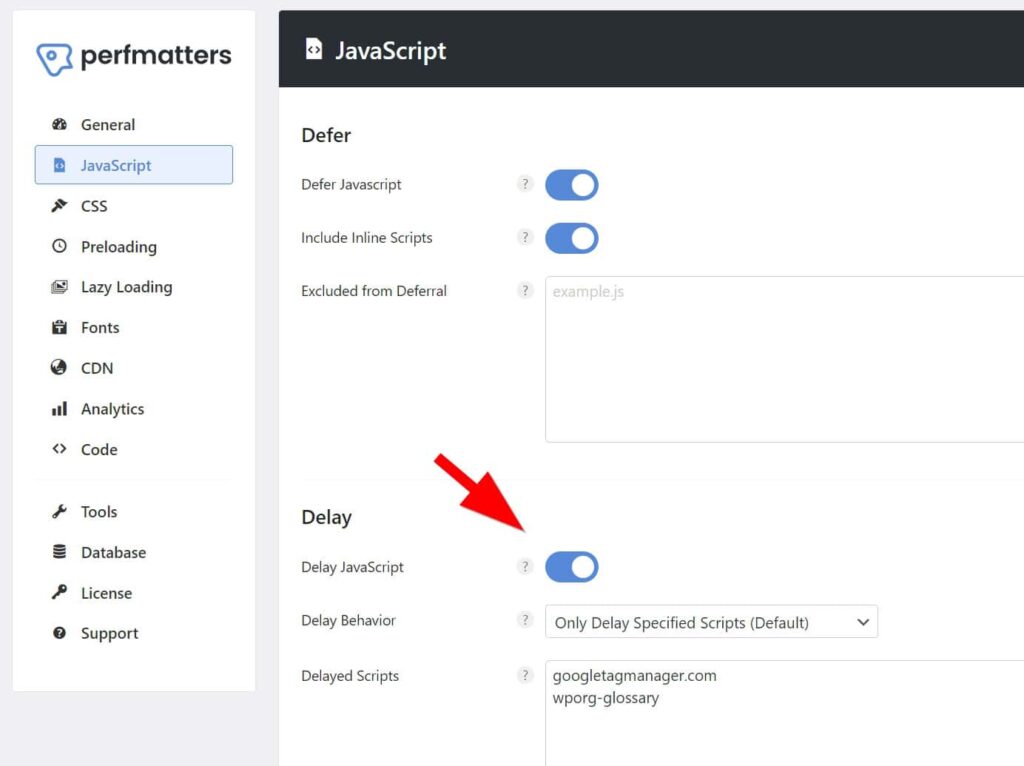Click the help icon beside Include Inline Scripts
Screen dimensions: 1024x766
point(525,238)
